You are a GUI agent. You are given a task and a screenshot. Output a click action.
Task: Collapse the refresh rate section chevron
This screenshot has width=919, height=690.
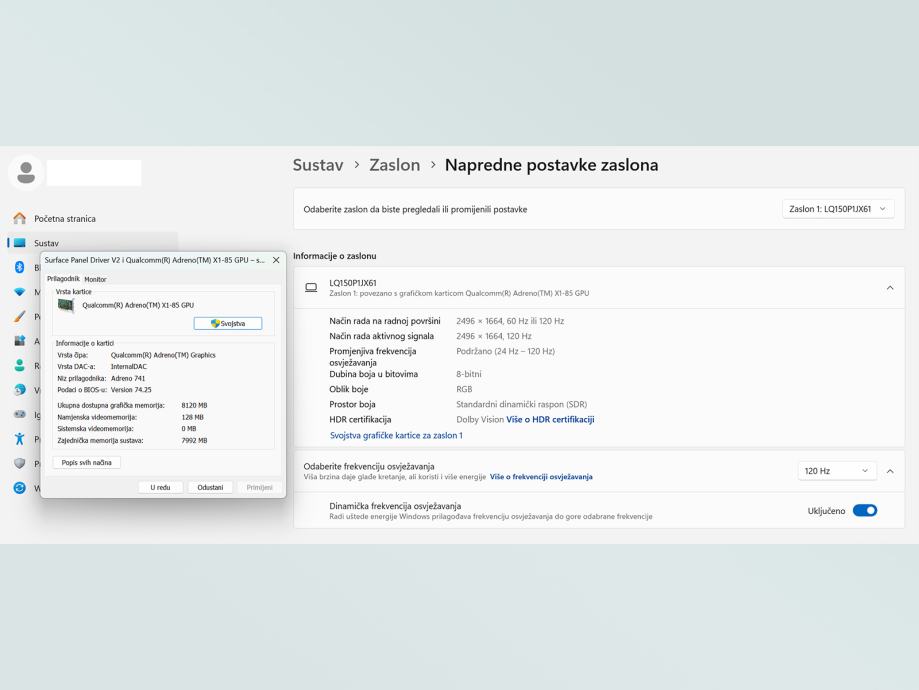coord(889,471)
